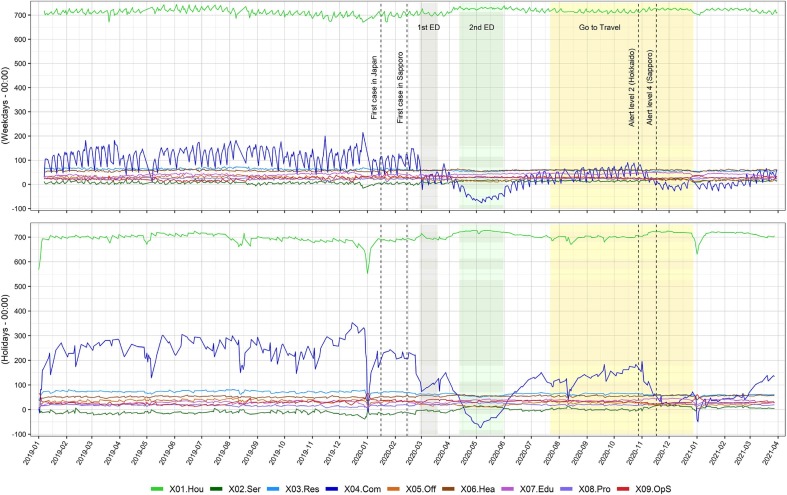787x495 pixels.
Task: Click the 'Alert level 2 (Hokkaido)' vertical label
Action: pyautogui.click(x=632, y=87)
